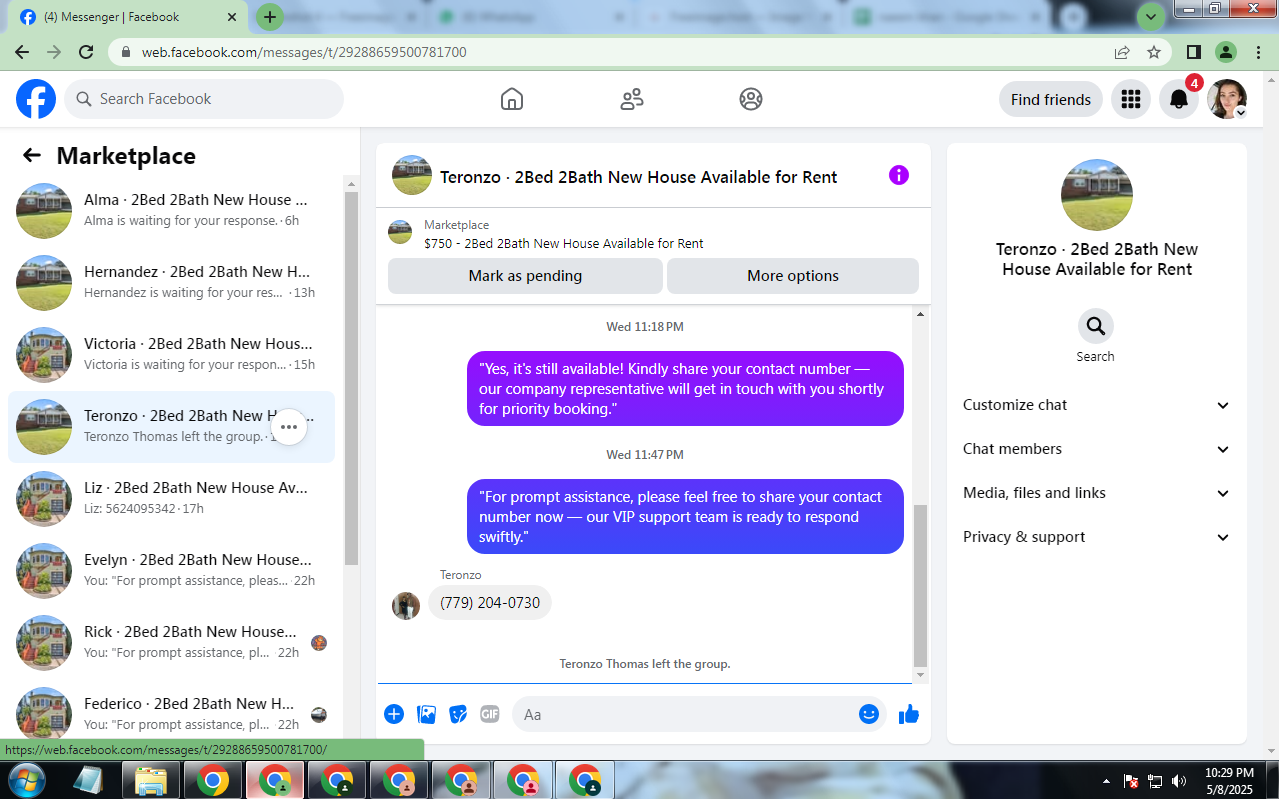Screen dimensions: 1279x799
Task: Open the Friends icon in top navigation
Action: (x=632, y=99)
